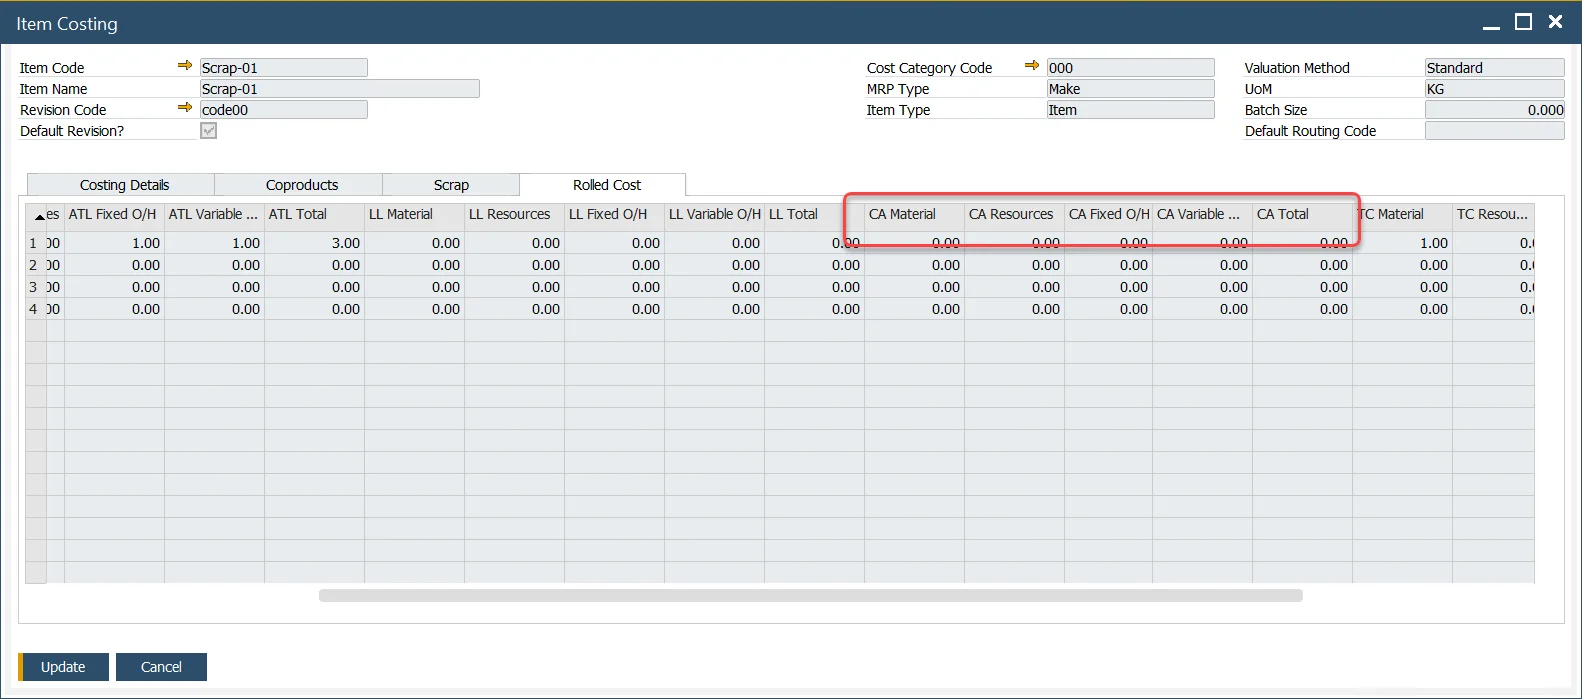Select the CA Total column header
Viewport: 1582px width, 699px height.
pos(1300,214)
